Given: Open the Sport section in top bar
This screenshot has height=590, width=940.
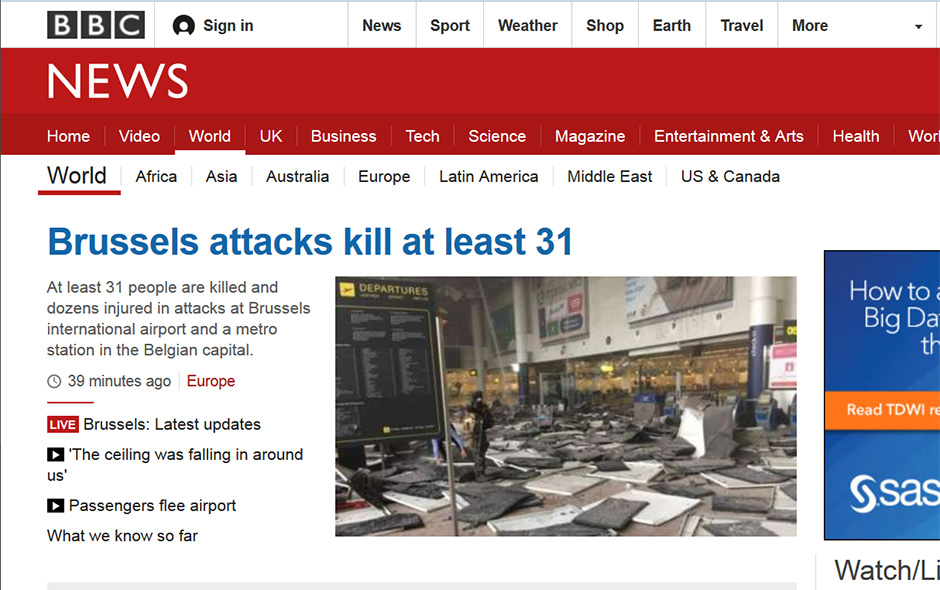Looking at the screenshot, I should [x=449, y=26].
